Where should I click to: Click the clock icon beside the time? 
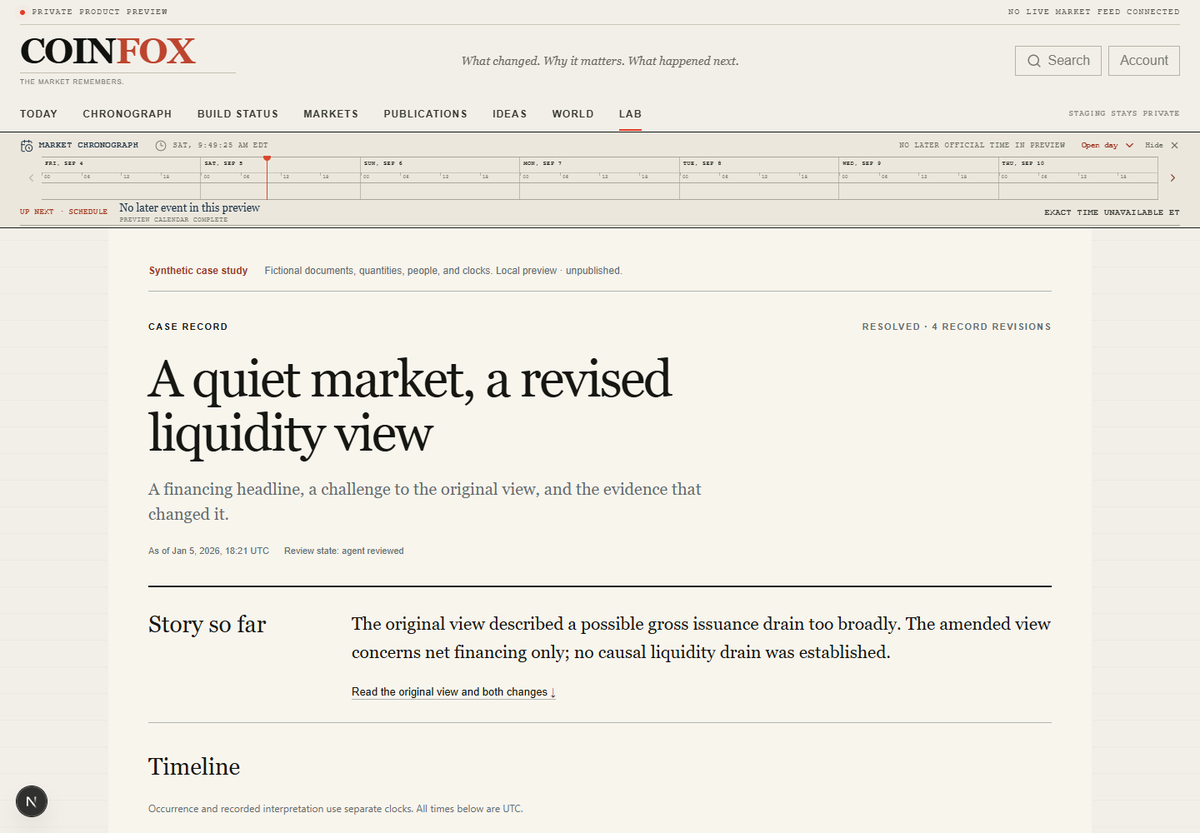(161, 145)
